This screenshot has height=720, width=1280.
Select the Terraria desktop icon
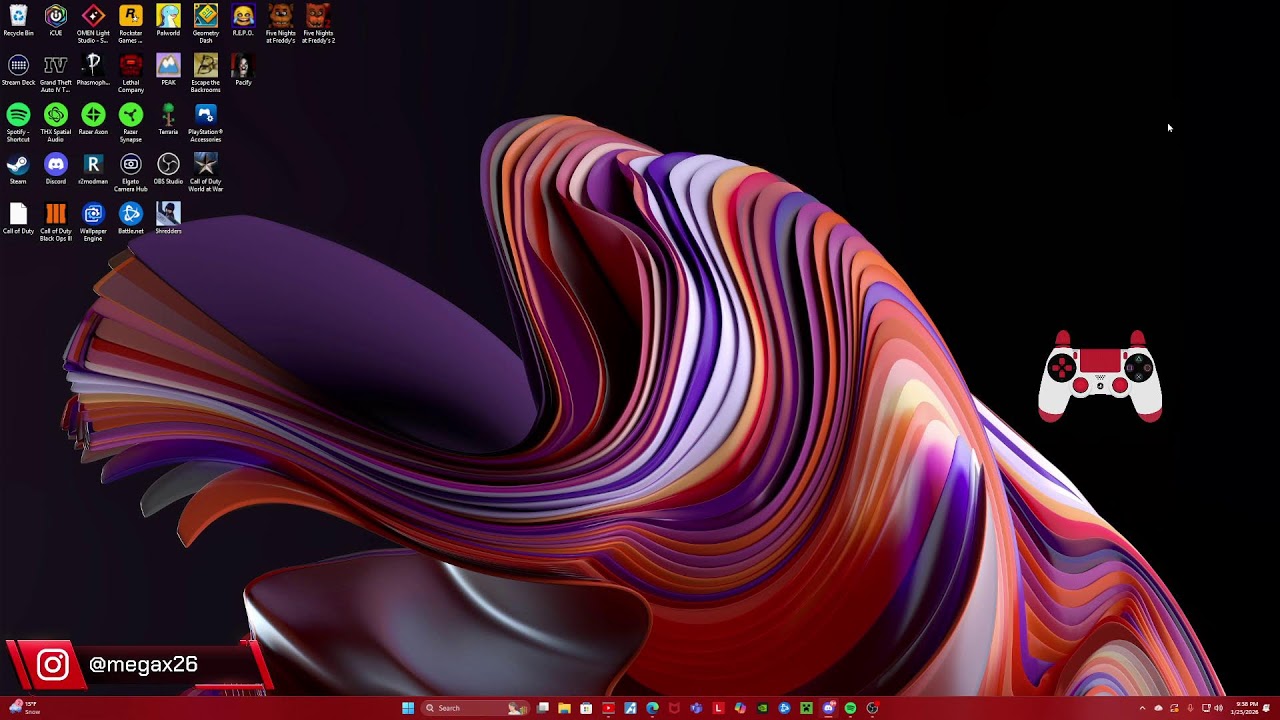click(168, 120)
